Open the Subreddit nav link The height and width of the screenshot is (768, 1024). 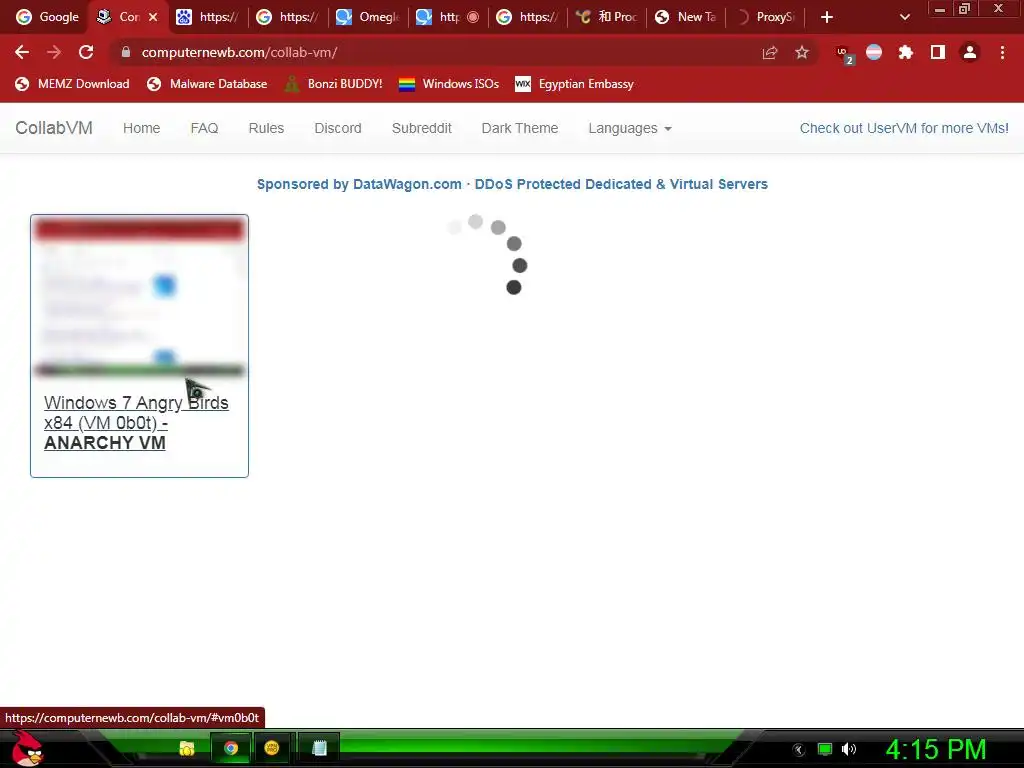[x=421, y=128]
